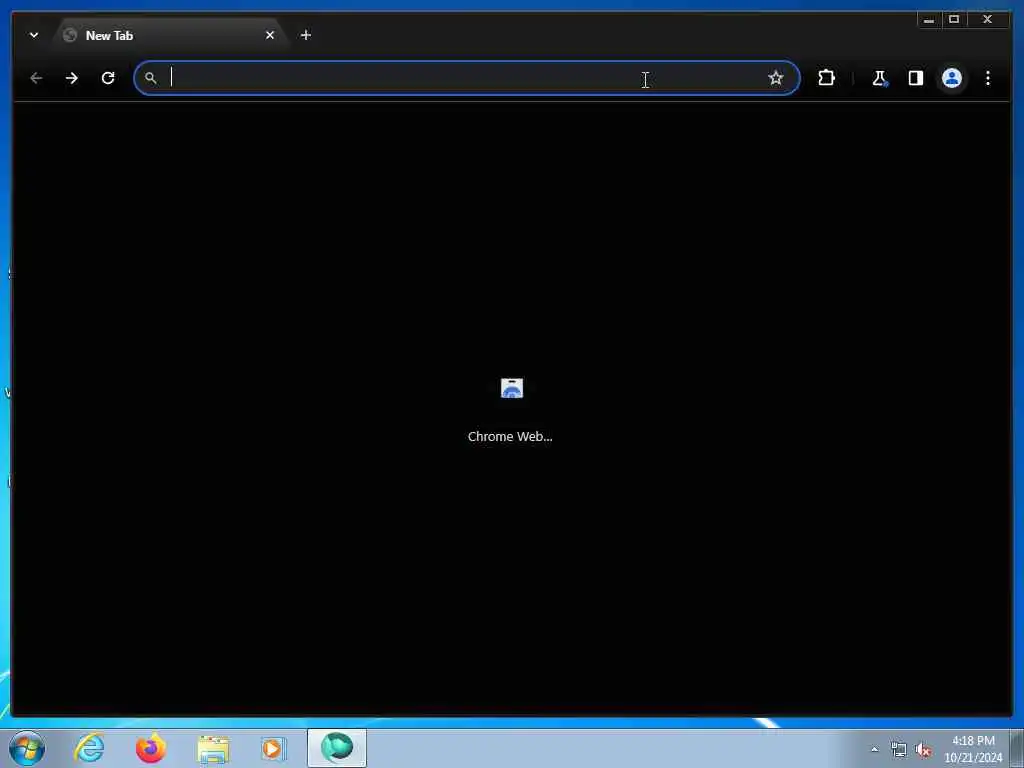1024x768 pixels.
Task: Open the Extensions puzzle menu
Action: coord(826,78)
